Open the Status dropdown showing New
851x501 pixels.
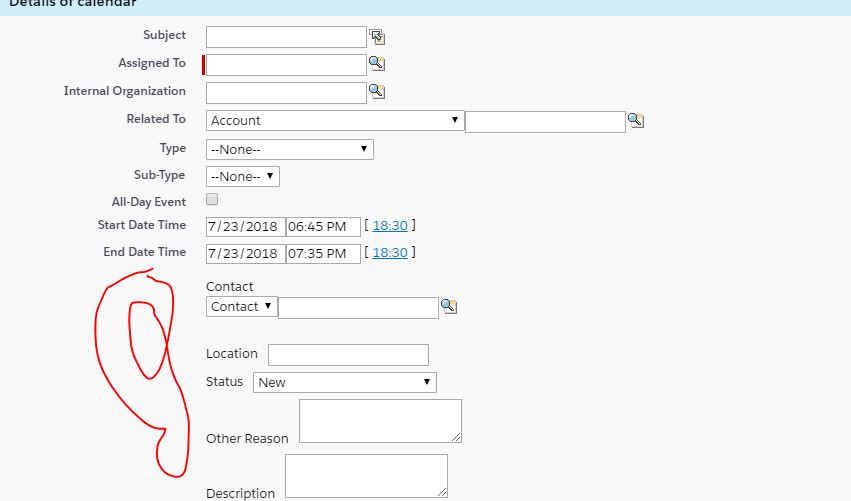345,382
